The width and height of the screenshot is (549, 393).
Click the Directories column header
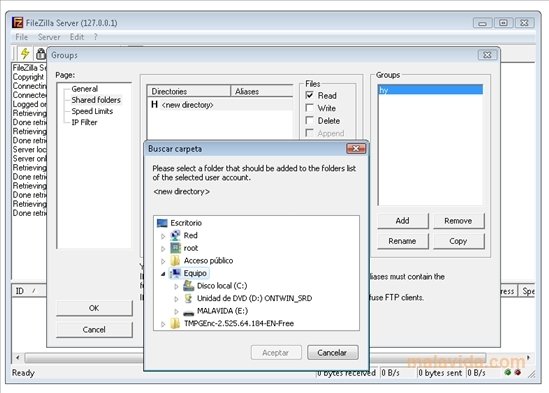tap(188, 91)
